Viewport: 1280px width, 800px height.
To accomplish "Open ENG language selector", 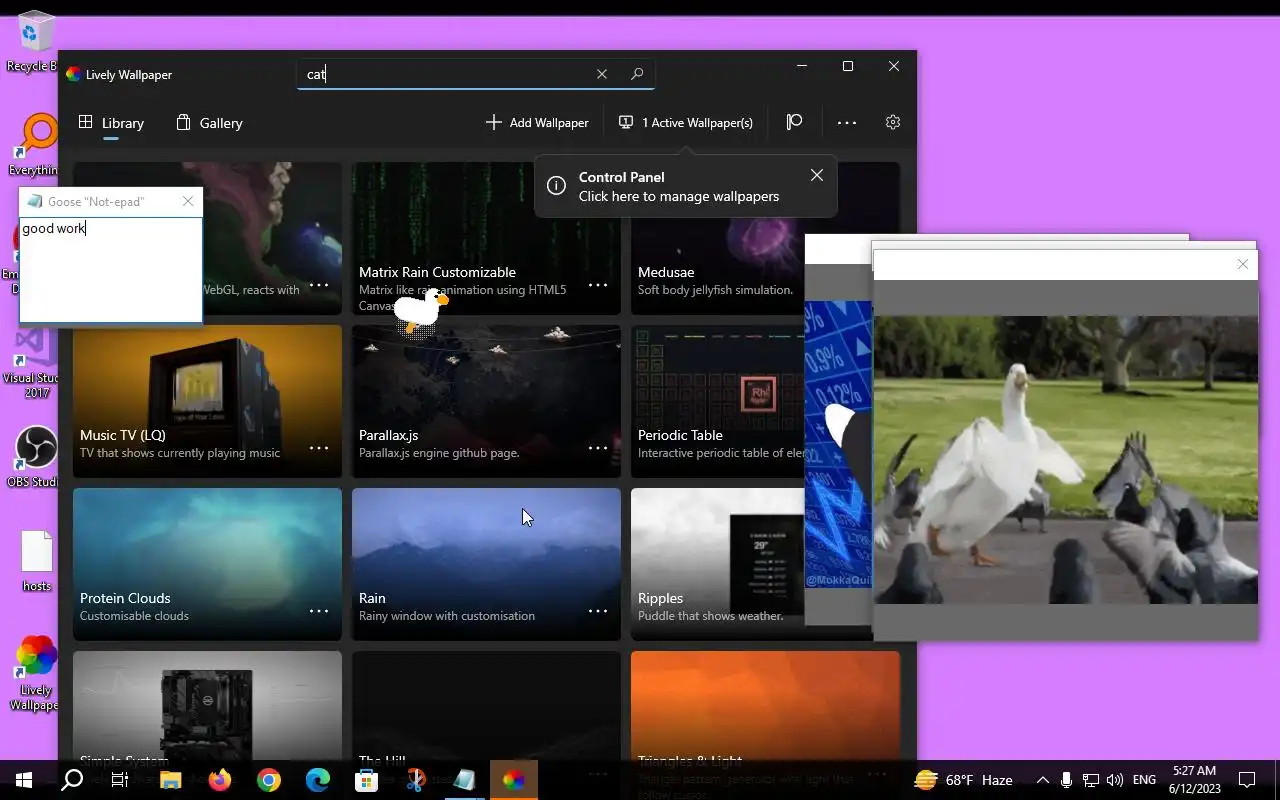I will 1145,780.
